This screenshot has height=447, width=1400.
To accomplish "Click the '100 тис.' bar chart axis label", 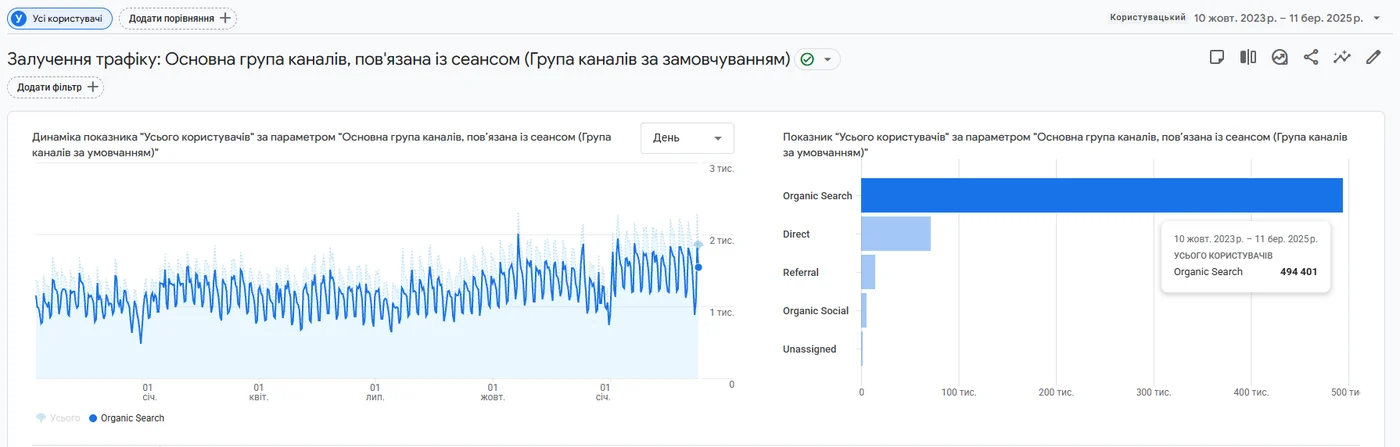I will (958, 391).
